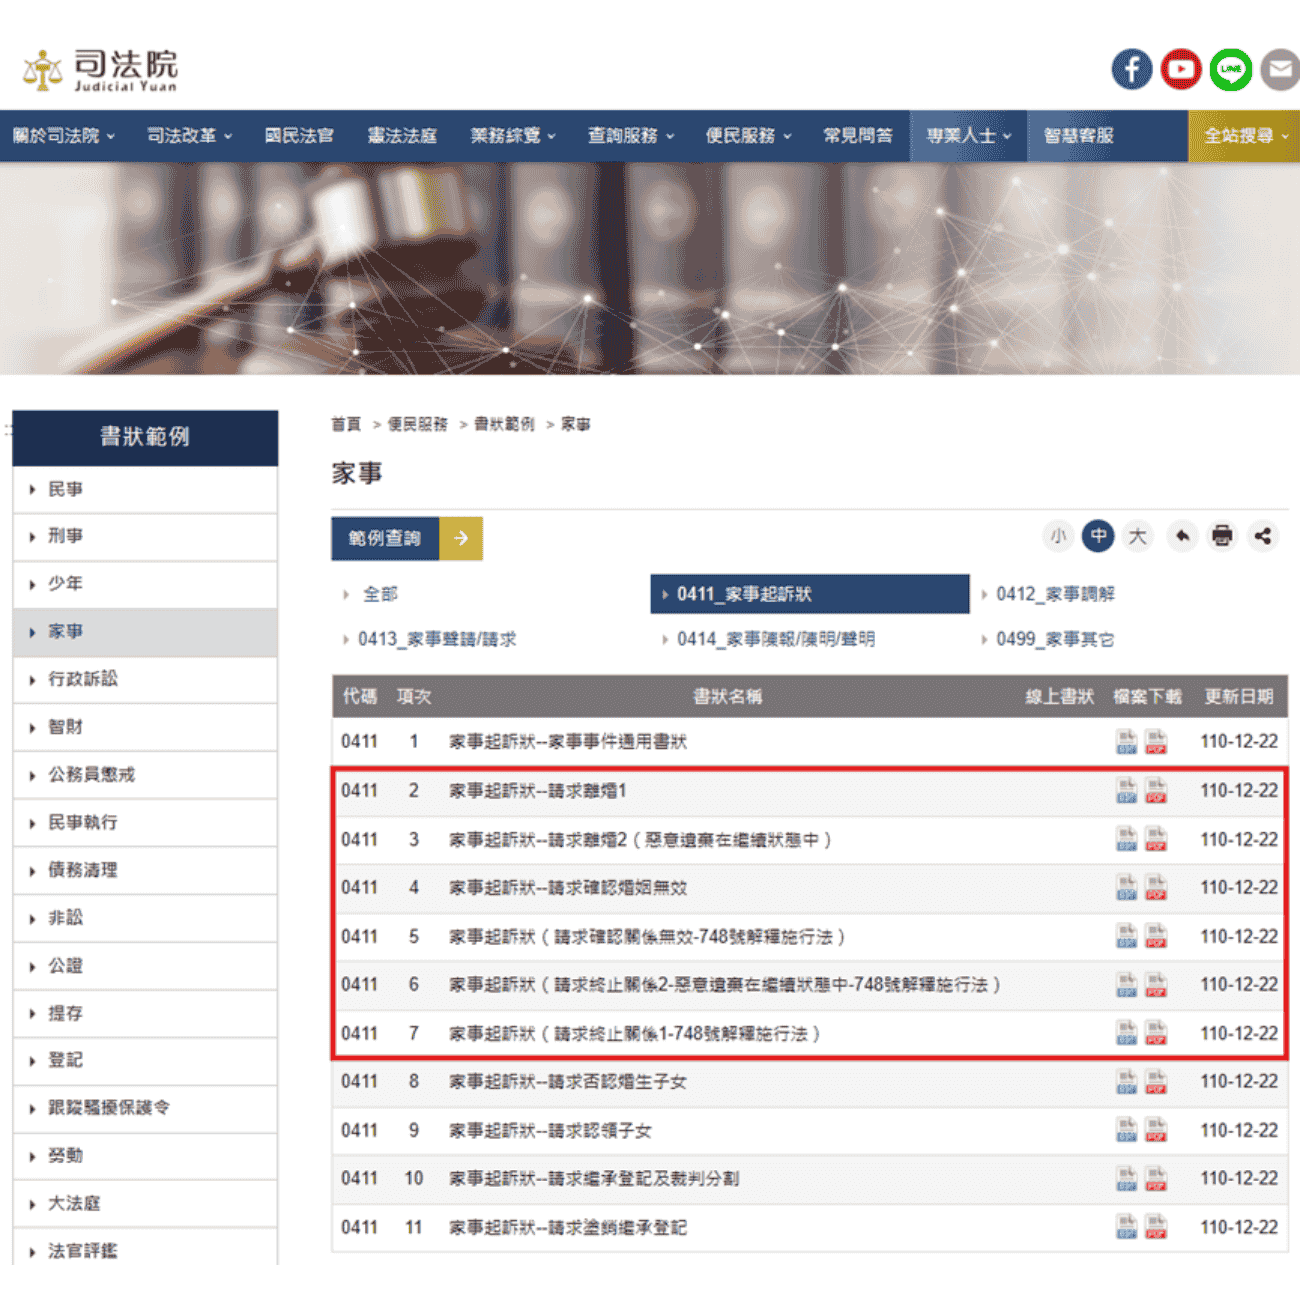Viewport: 1300px width, 1300px height.
Task: Open the 專業人士 dropdown in navigation
Action: point(966,135)
